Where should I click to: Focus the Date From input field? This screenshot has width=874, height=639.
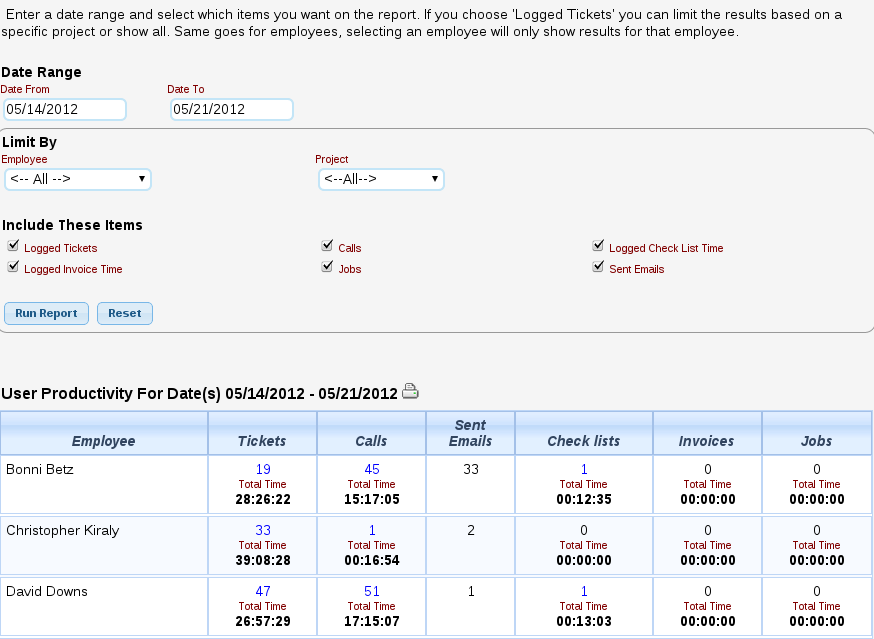[x=65, y=109]
